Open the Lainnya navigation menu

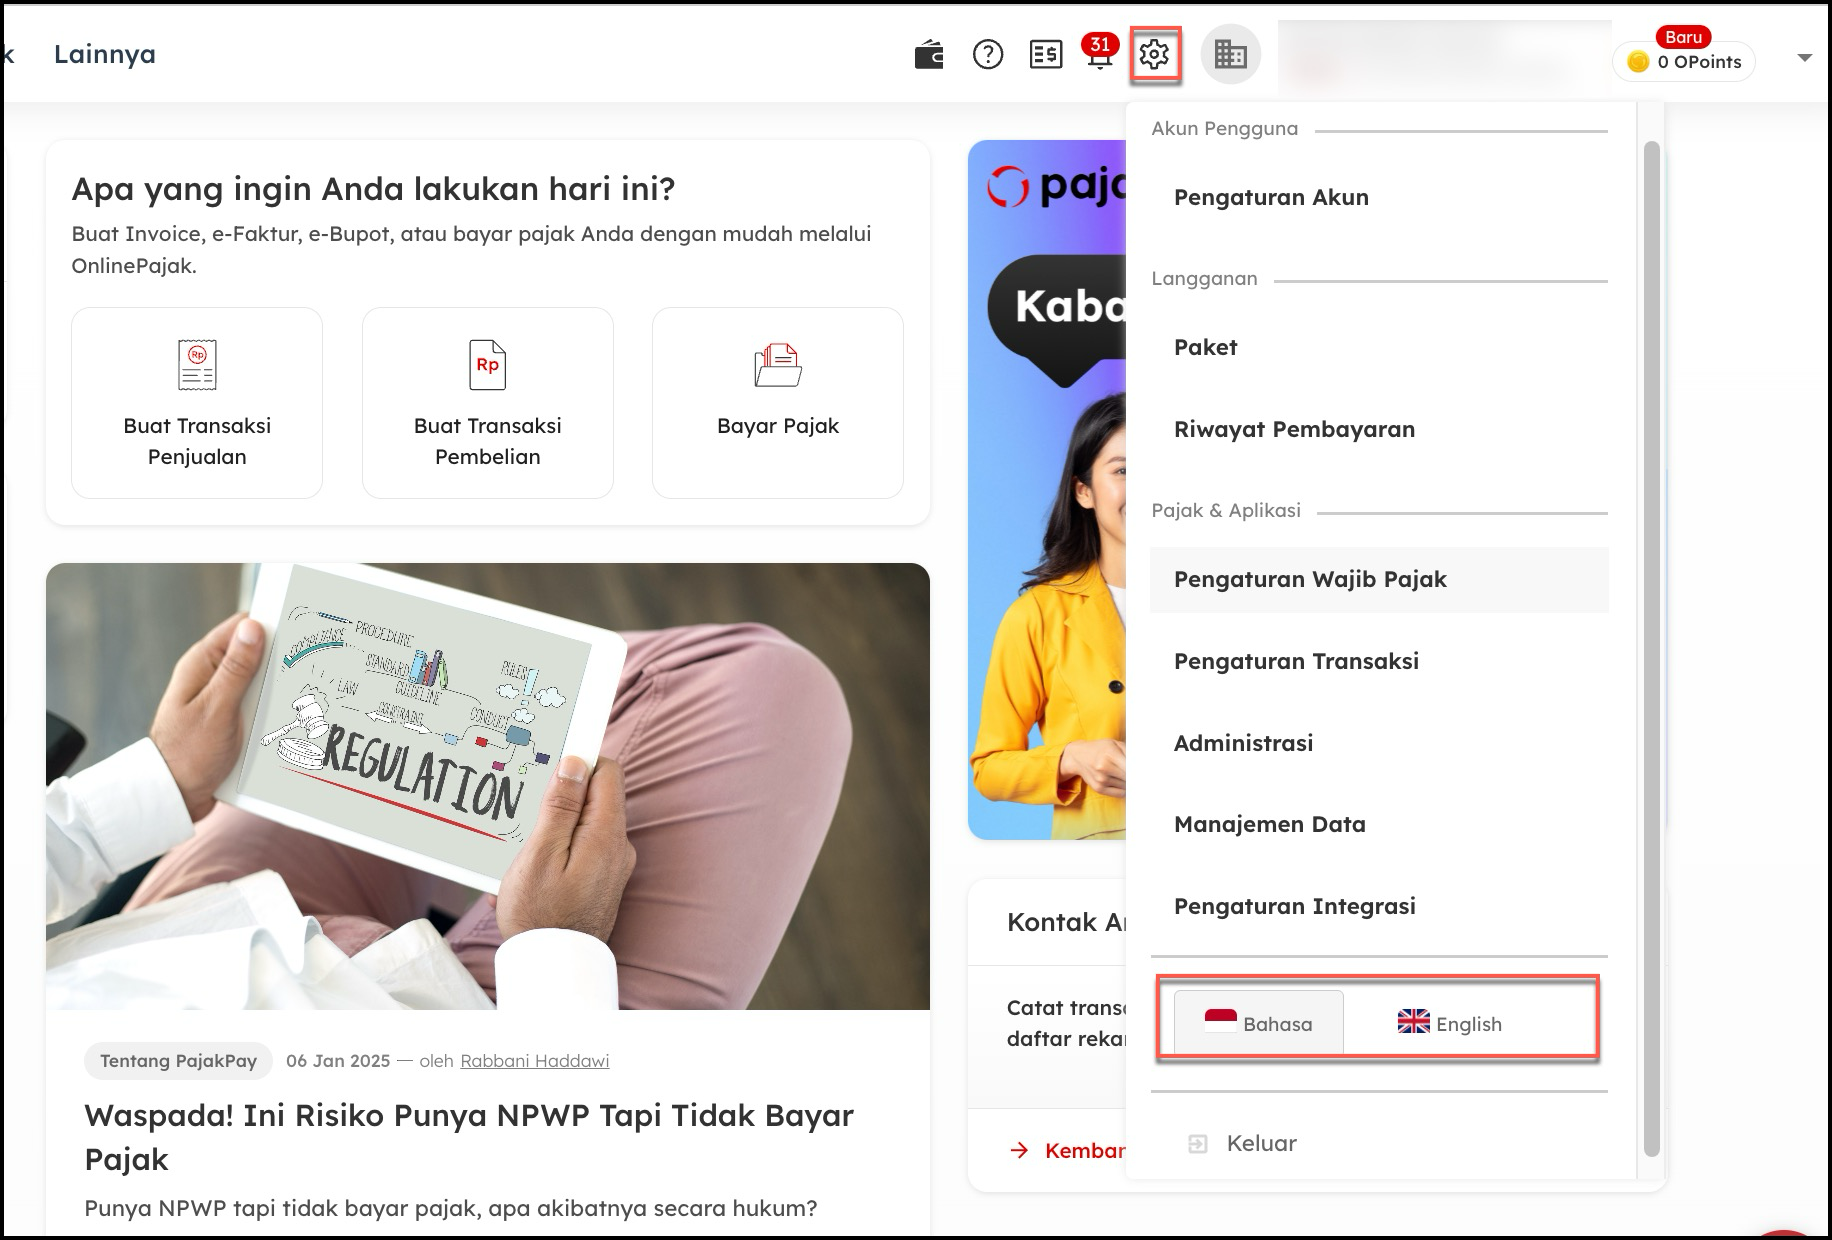click(x=105, y=54)
